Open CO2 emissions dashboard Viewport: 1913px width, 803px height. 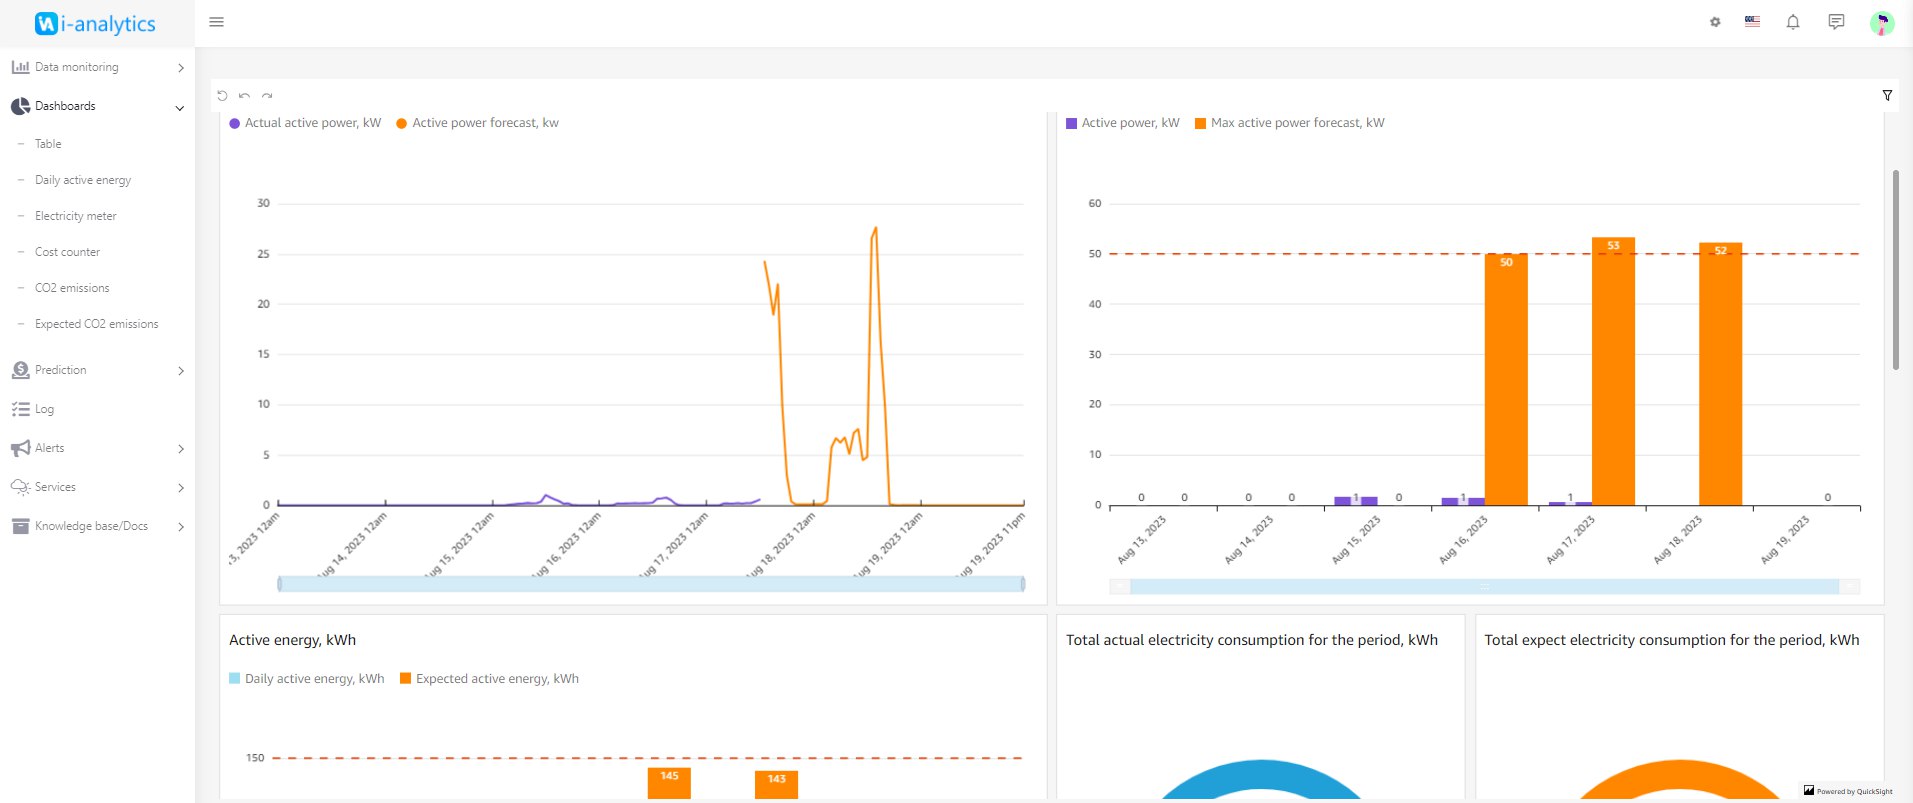click(72, 288)
